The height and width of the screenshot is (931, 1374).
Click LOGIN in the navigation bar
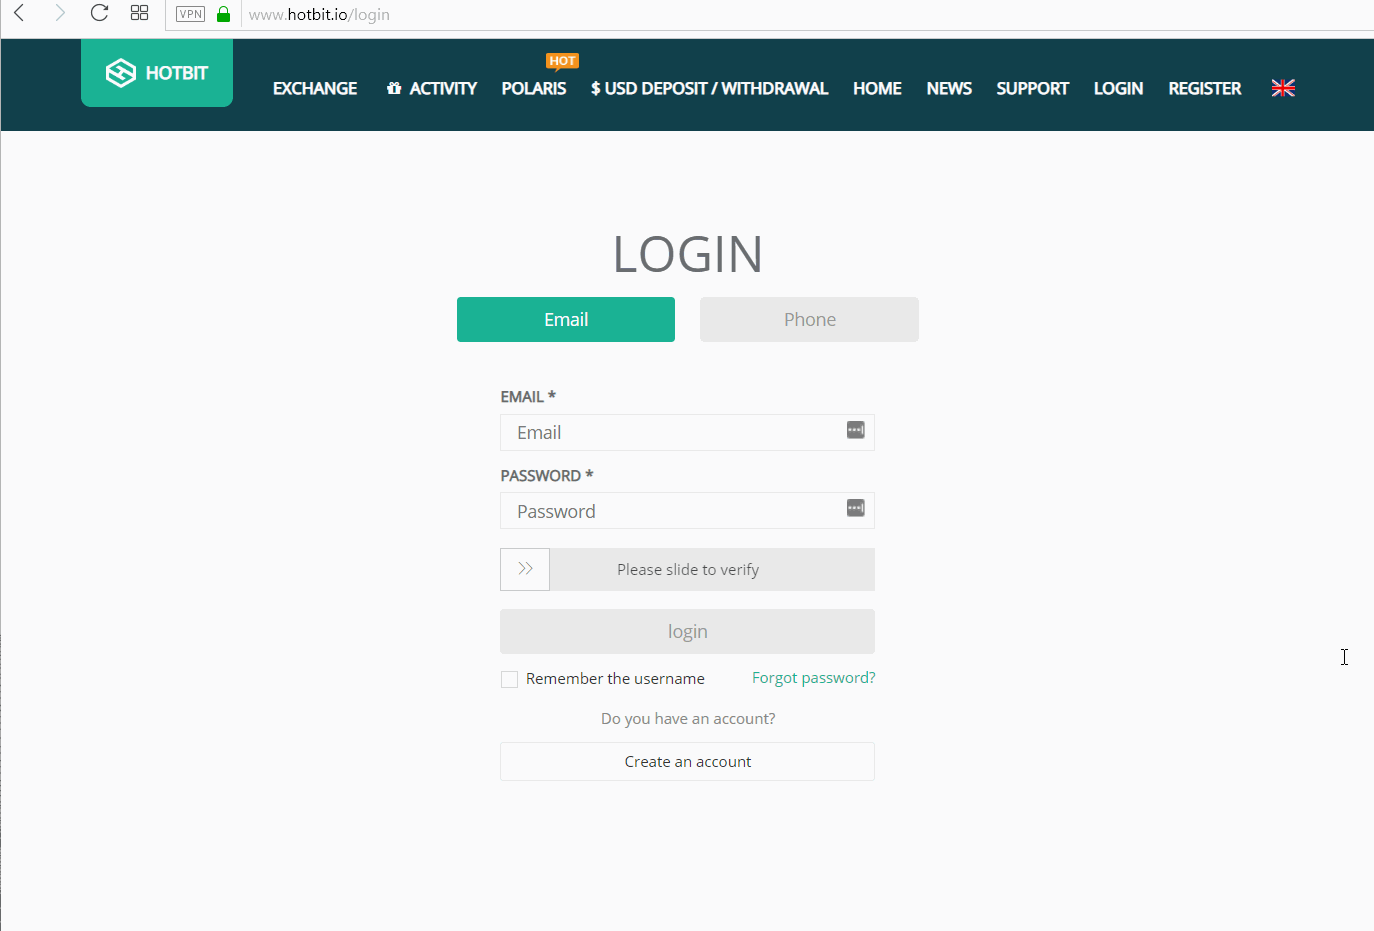pos(1118,88)
